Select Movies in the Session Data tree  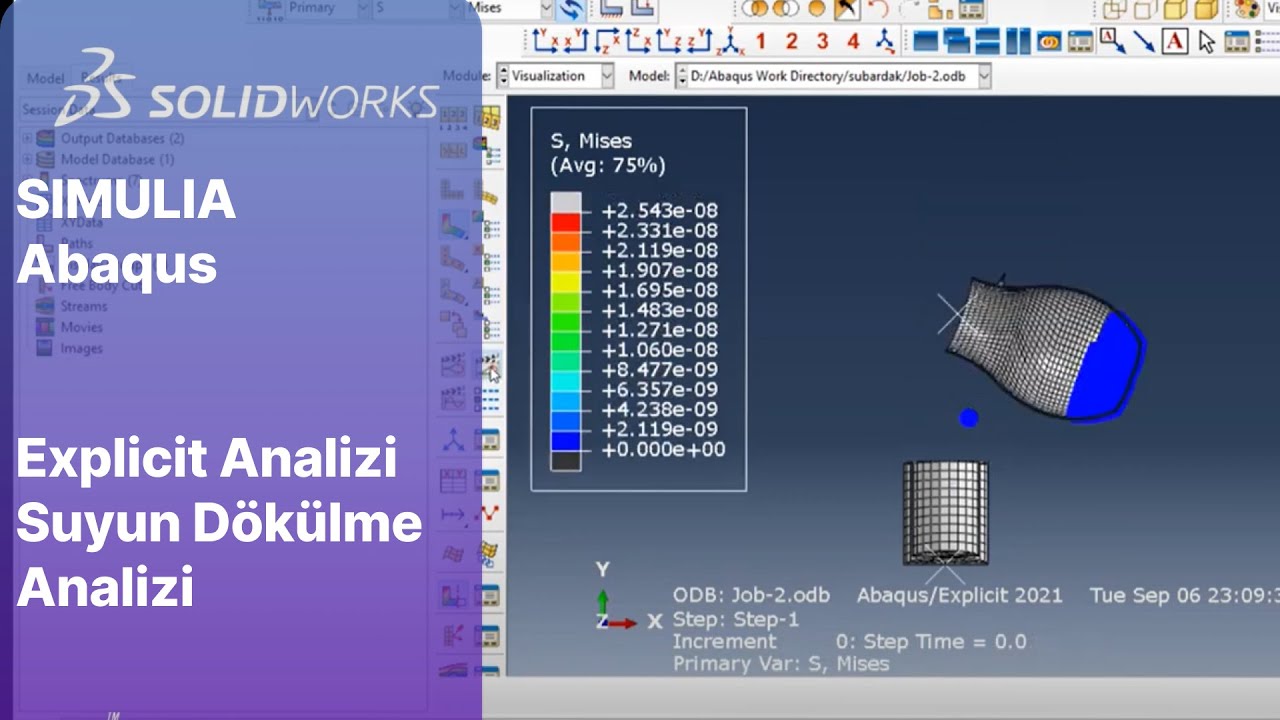click(80, 327)
